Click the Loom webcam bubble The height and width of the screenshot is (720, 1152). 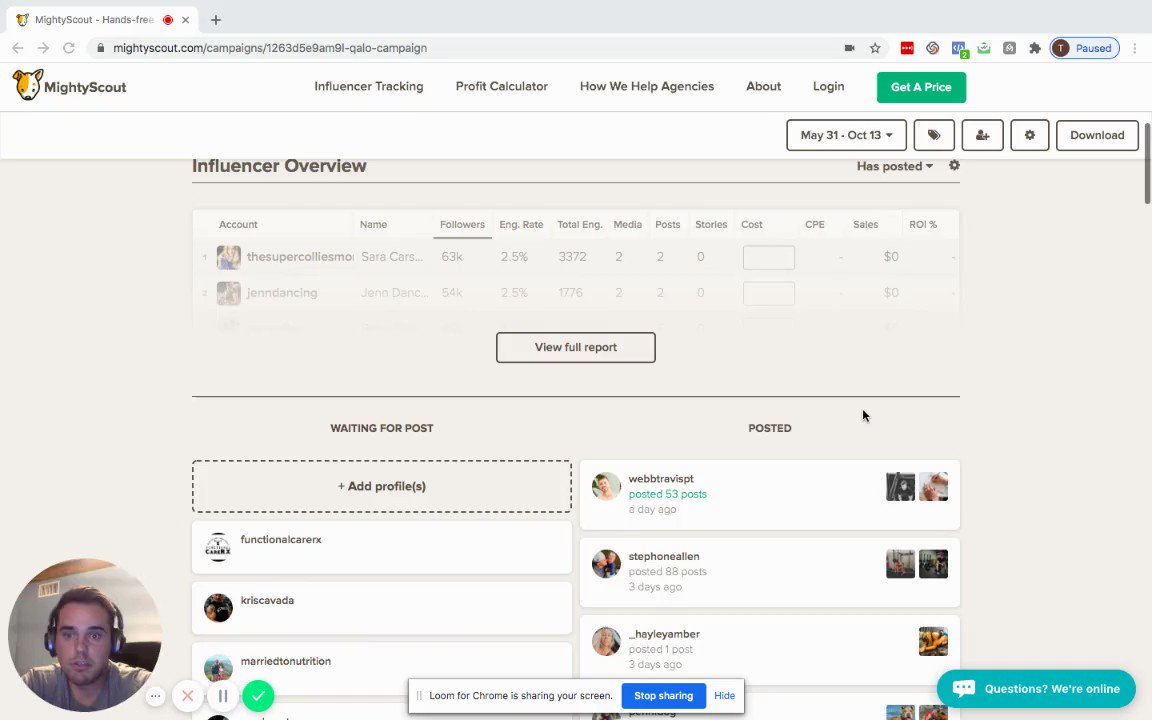point(84,636)
